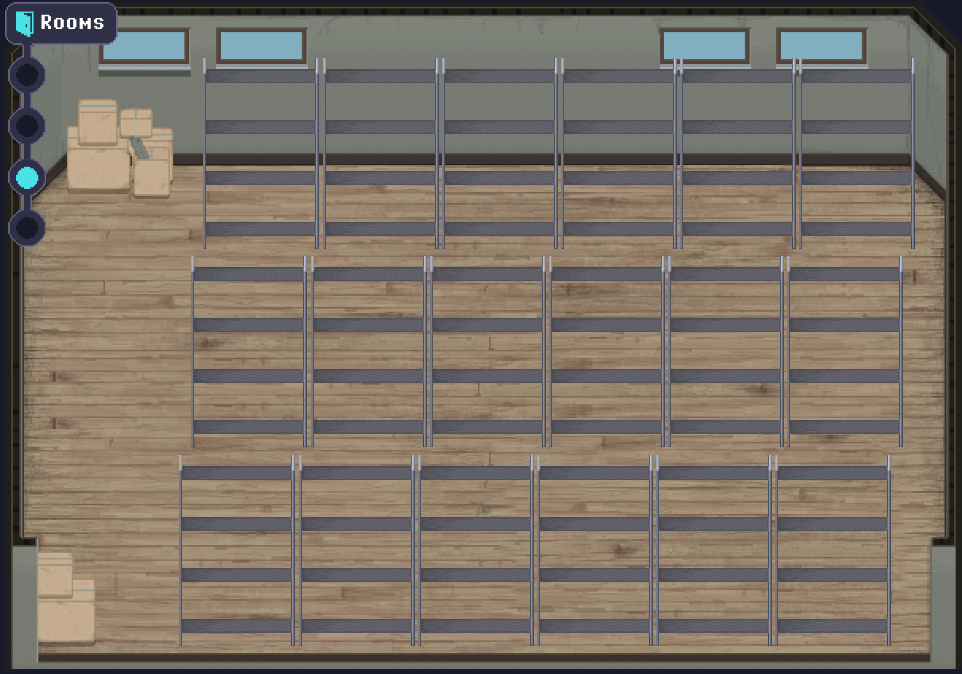Select the fourth room dot
Viewport: 962px width, 674px height.
pyautogui.click(x=27, y=228)
